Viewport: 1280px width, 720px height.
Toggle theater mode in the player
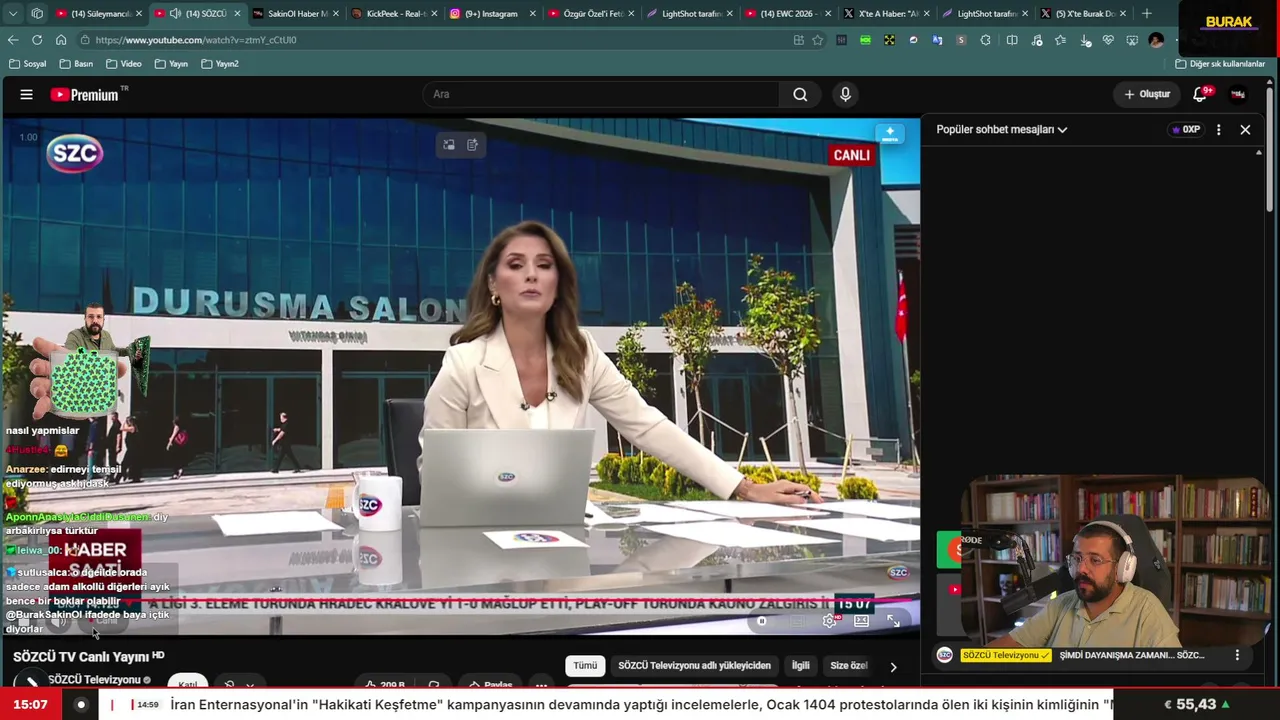coord(861,621)
